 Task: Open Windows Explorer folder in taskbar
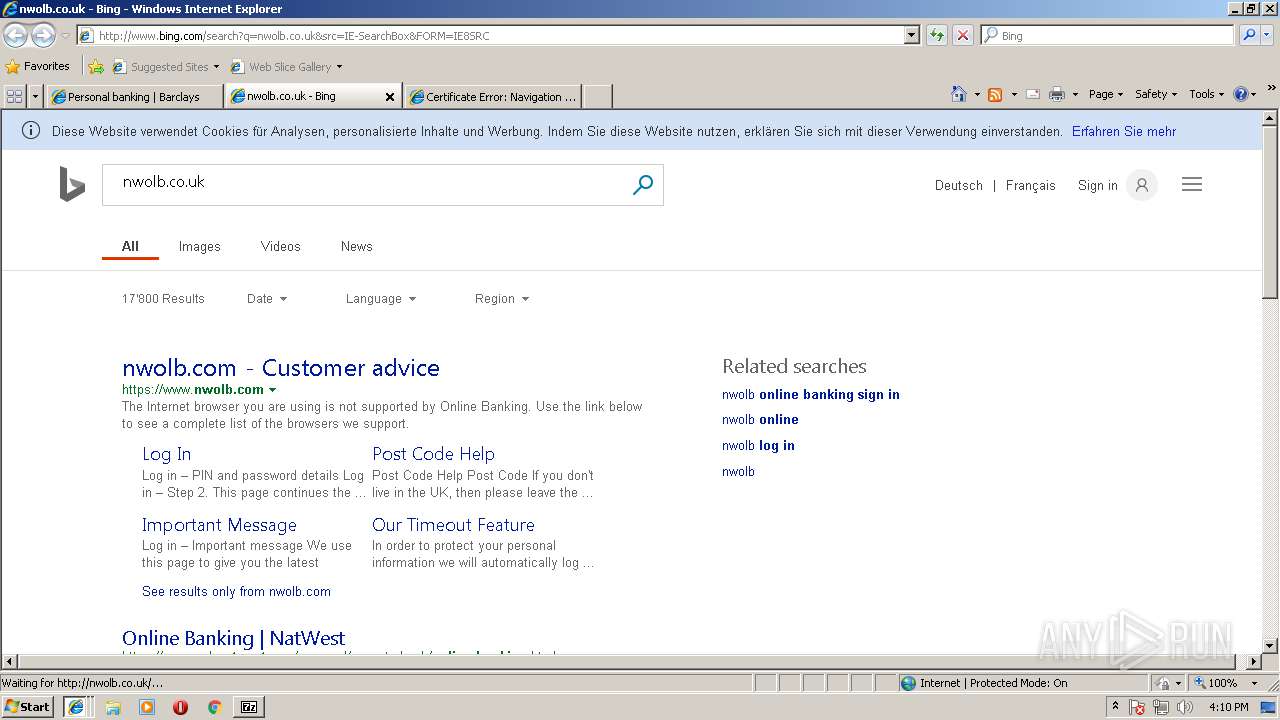[113, 707]
